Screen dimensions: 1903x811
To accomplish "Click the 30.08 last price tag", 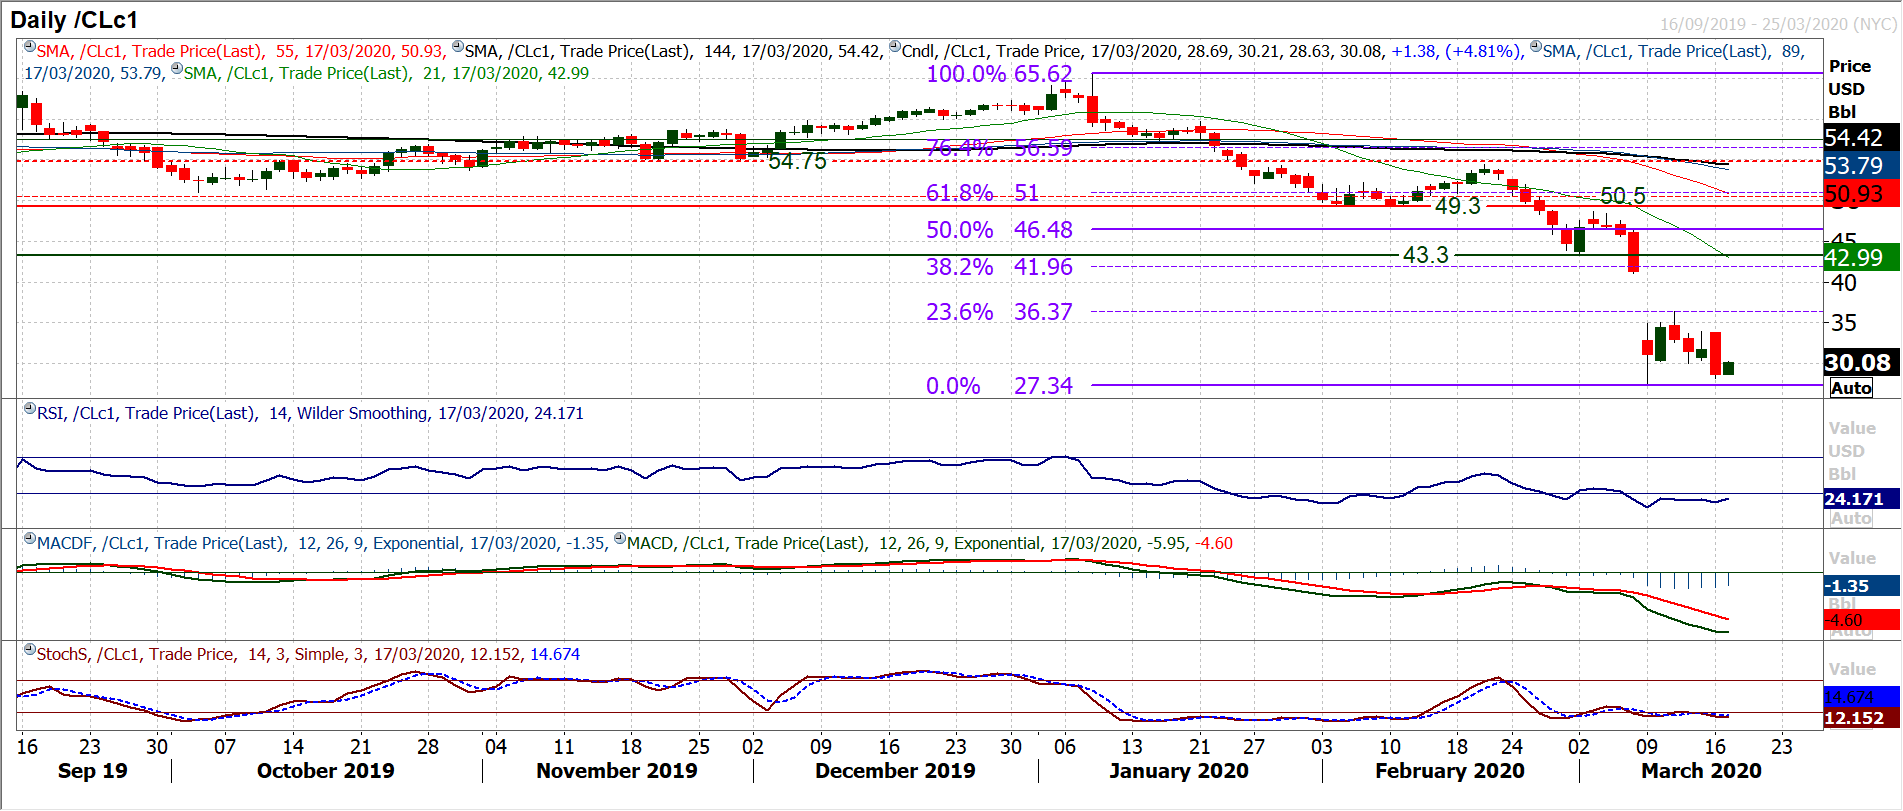I will coord(1861,363).
